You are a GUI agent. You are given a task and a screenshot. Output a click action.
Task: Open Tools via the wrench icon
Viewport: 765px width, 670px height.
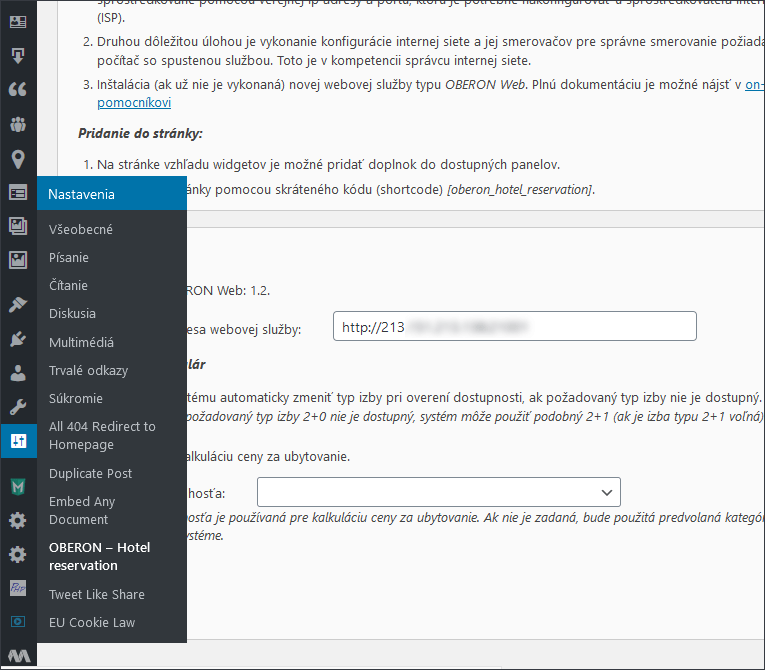[x=18, y=407]
